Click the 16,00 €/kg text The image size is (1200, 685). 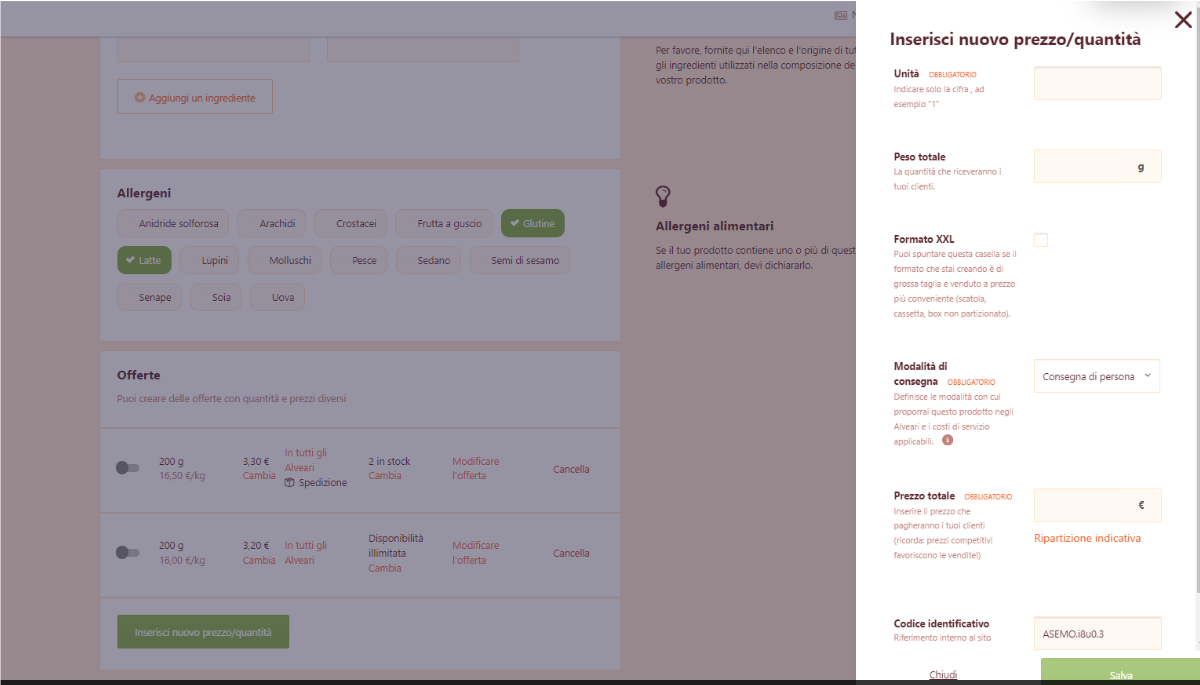coord(182,560)
